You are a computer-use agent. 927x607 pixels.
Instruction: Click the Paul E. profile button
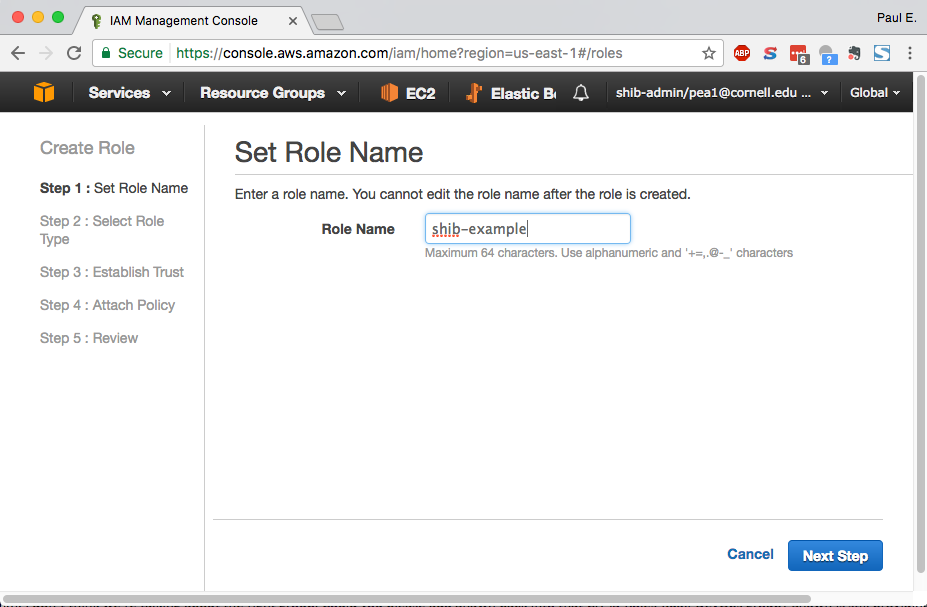pos(896,18)
